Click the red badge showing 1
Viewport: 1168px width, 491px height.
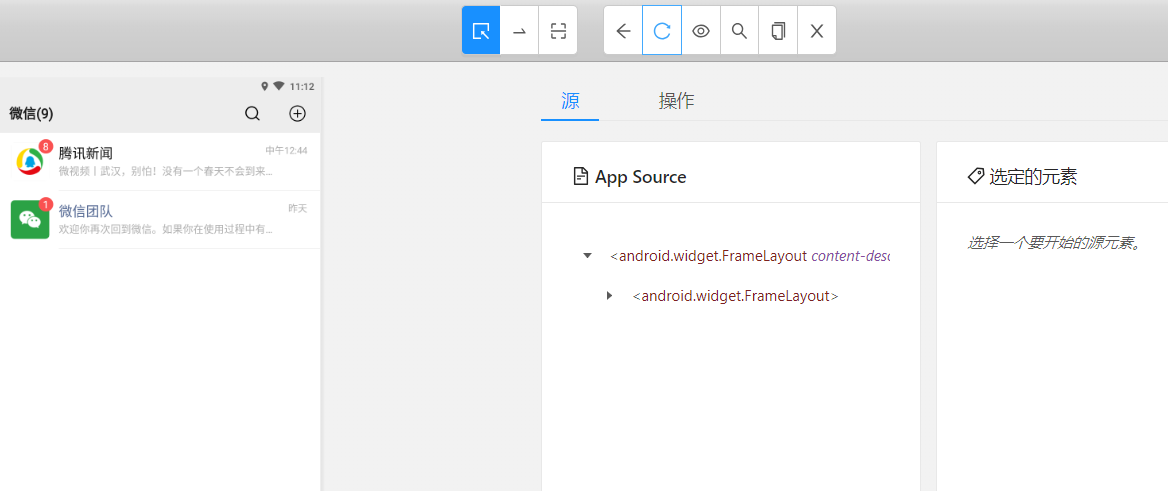tap(46, 203)
